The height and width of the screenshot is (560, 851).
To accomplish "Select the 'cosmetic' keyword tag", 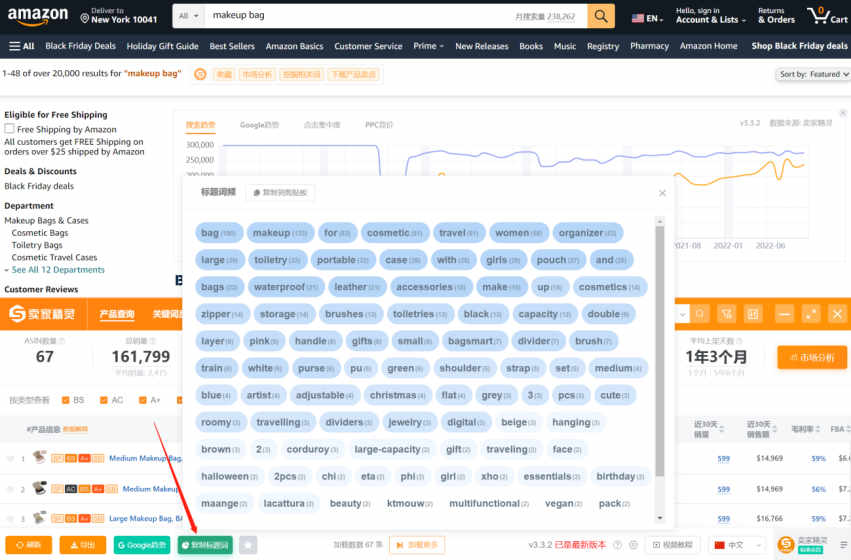I will [x=395, y=233].
